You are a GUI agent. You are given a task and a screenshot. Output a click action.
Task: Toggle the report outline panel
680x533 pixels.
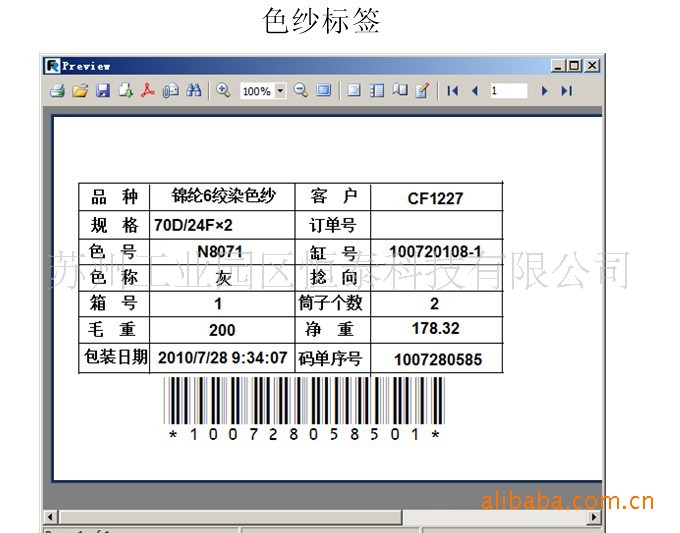coord(353,91)
